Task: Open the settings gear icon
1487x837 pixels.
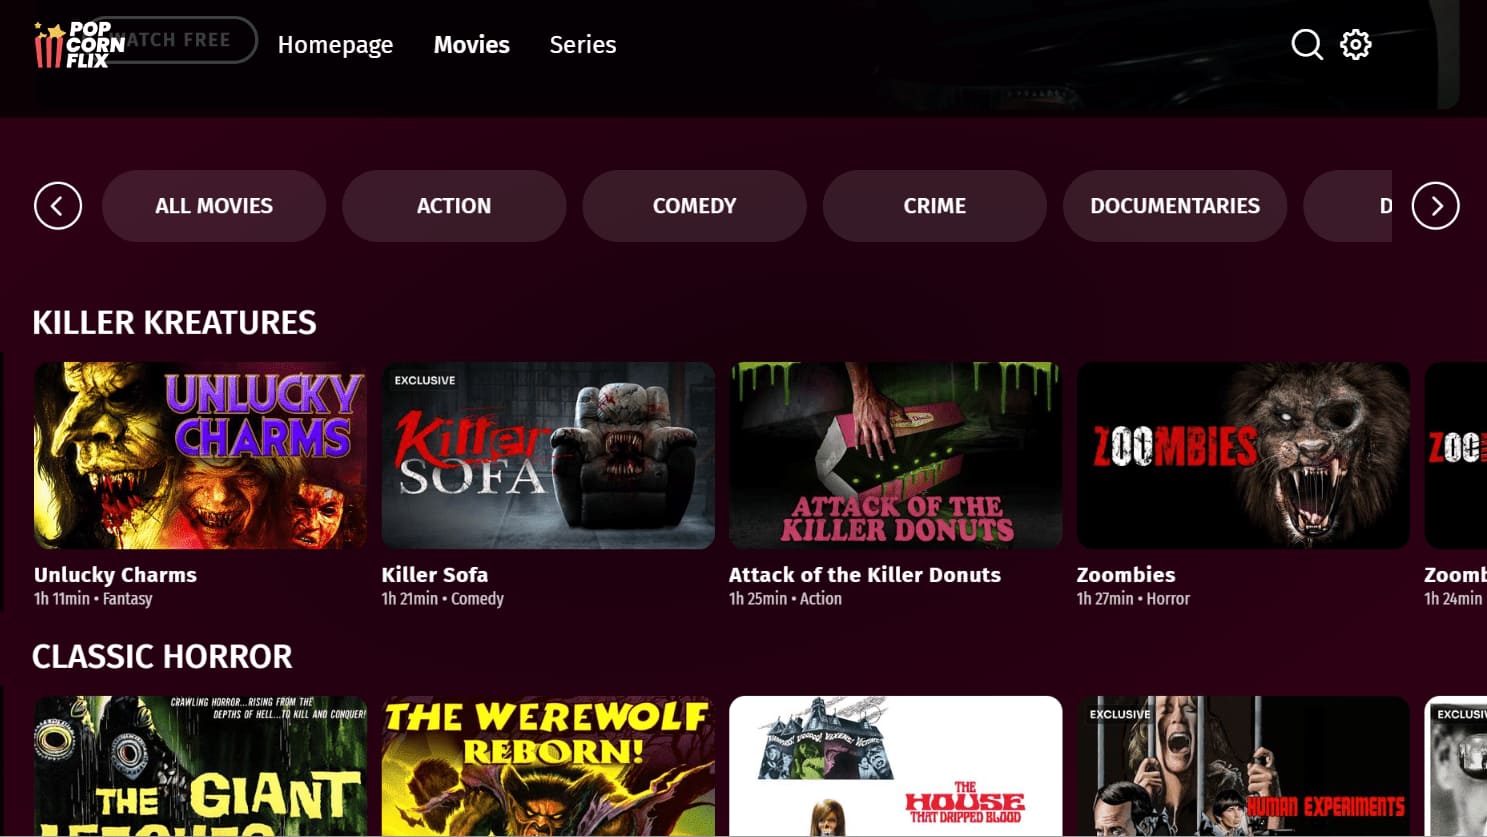Action: tap(1356, 44)
